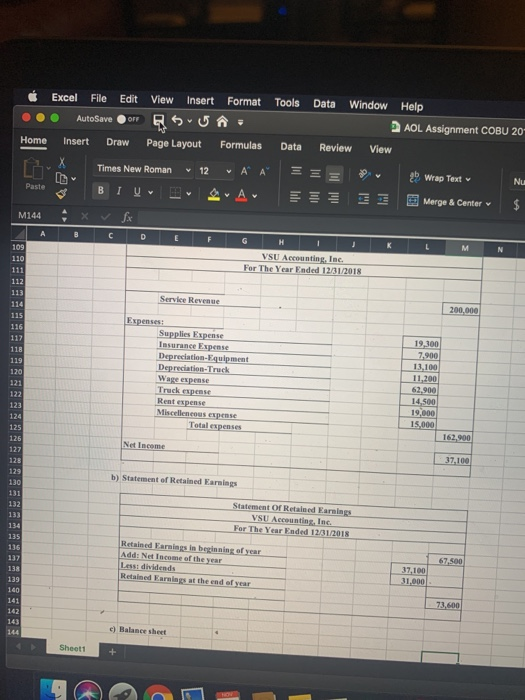Expand the orientation dropdown arrow

[x=378, y=176]
